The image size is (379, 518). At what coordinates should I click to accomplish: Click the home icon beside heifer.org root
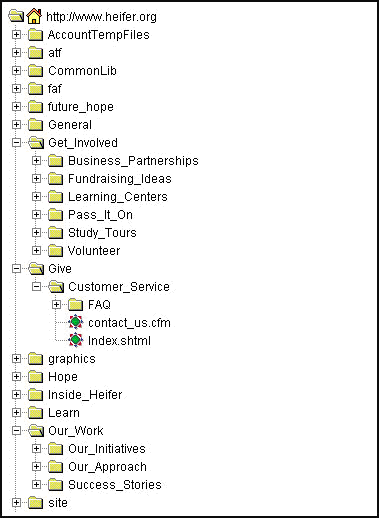coord(34,16)
